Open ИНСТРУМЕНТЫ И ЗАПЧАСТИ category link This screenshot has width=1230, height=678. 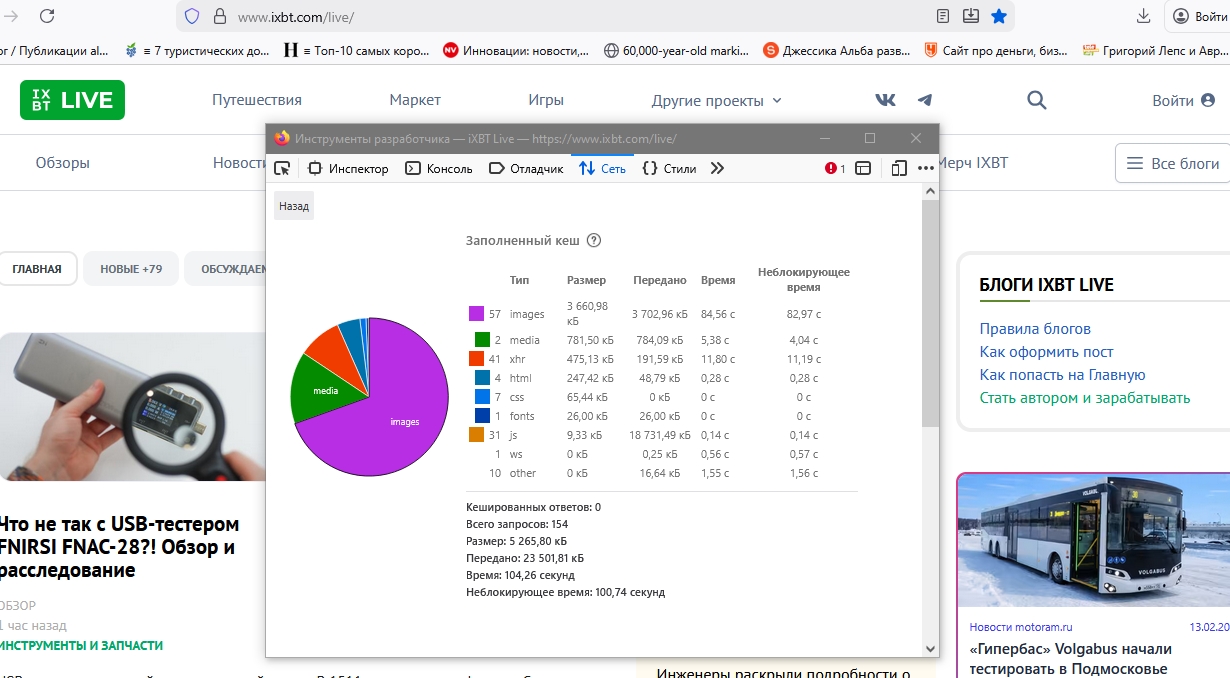[x=80, y=646]
